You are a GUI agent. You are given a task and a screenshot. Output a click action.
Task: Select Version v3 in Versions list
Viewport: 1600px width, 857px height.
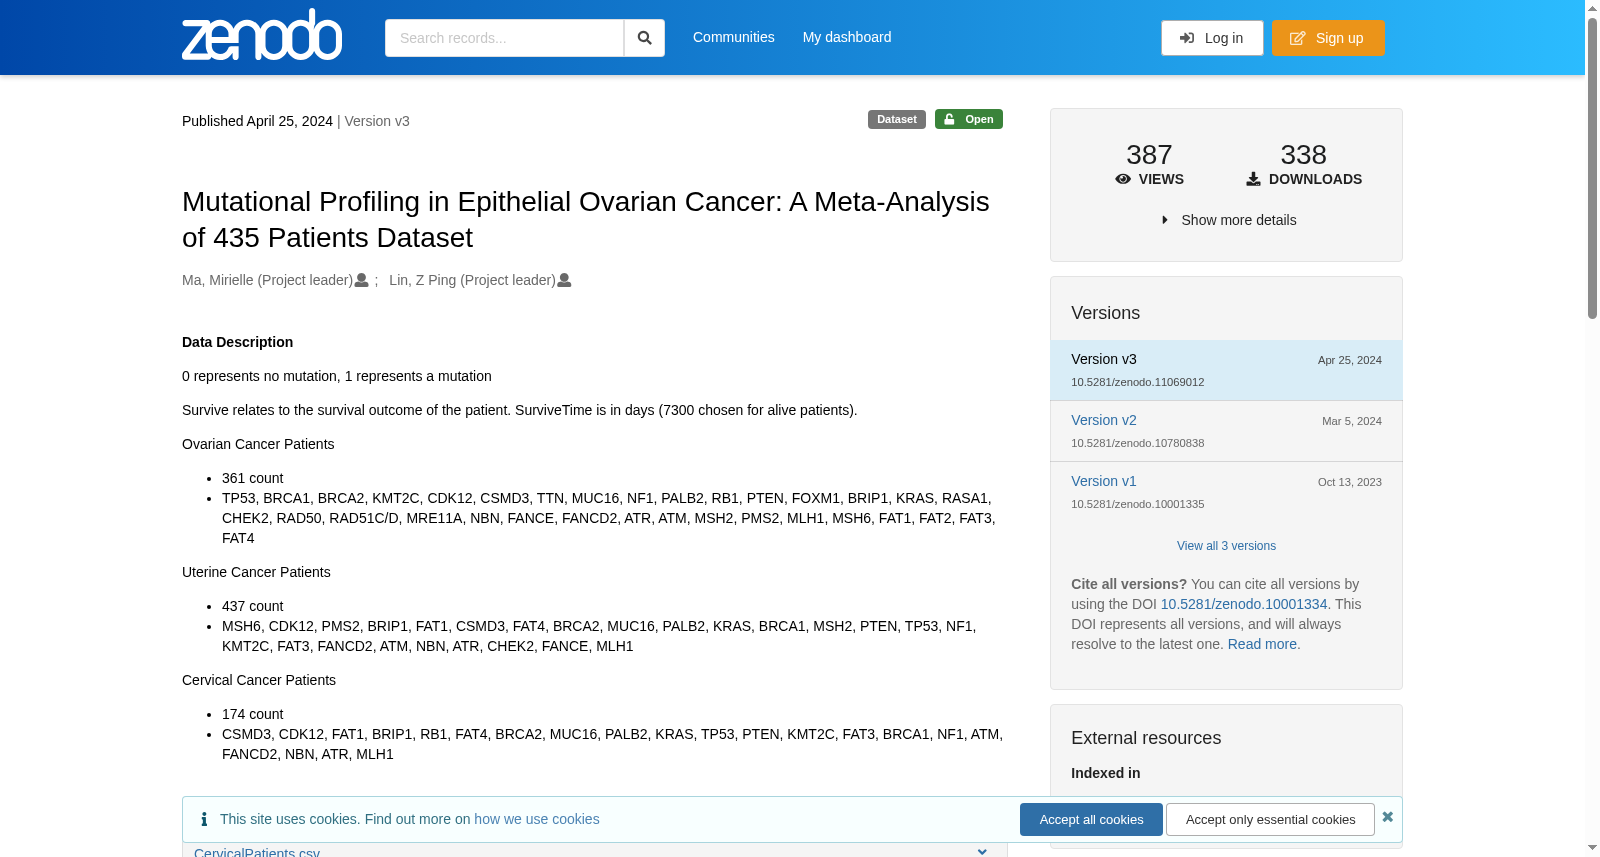1226,370
